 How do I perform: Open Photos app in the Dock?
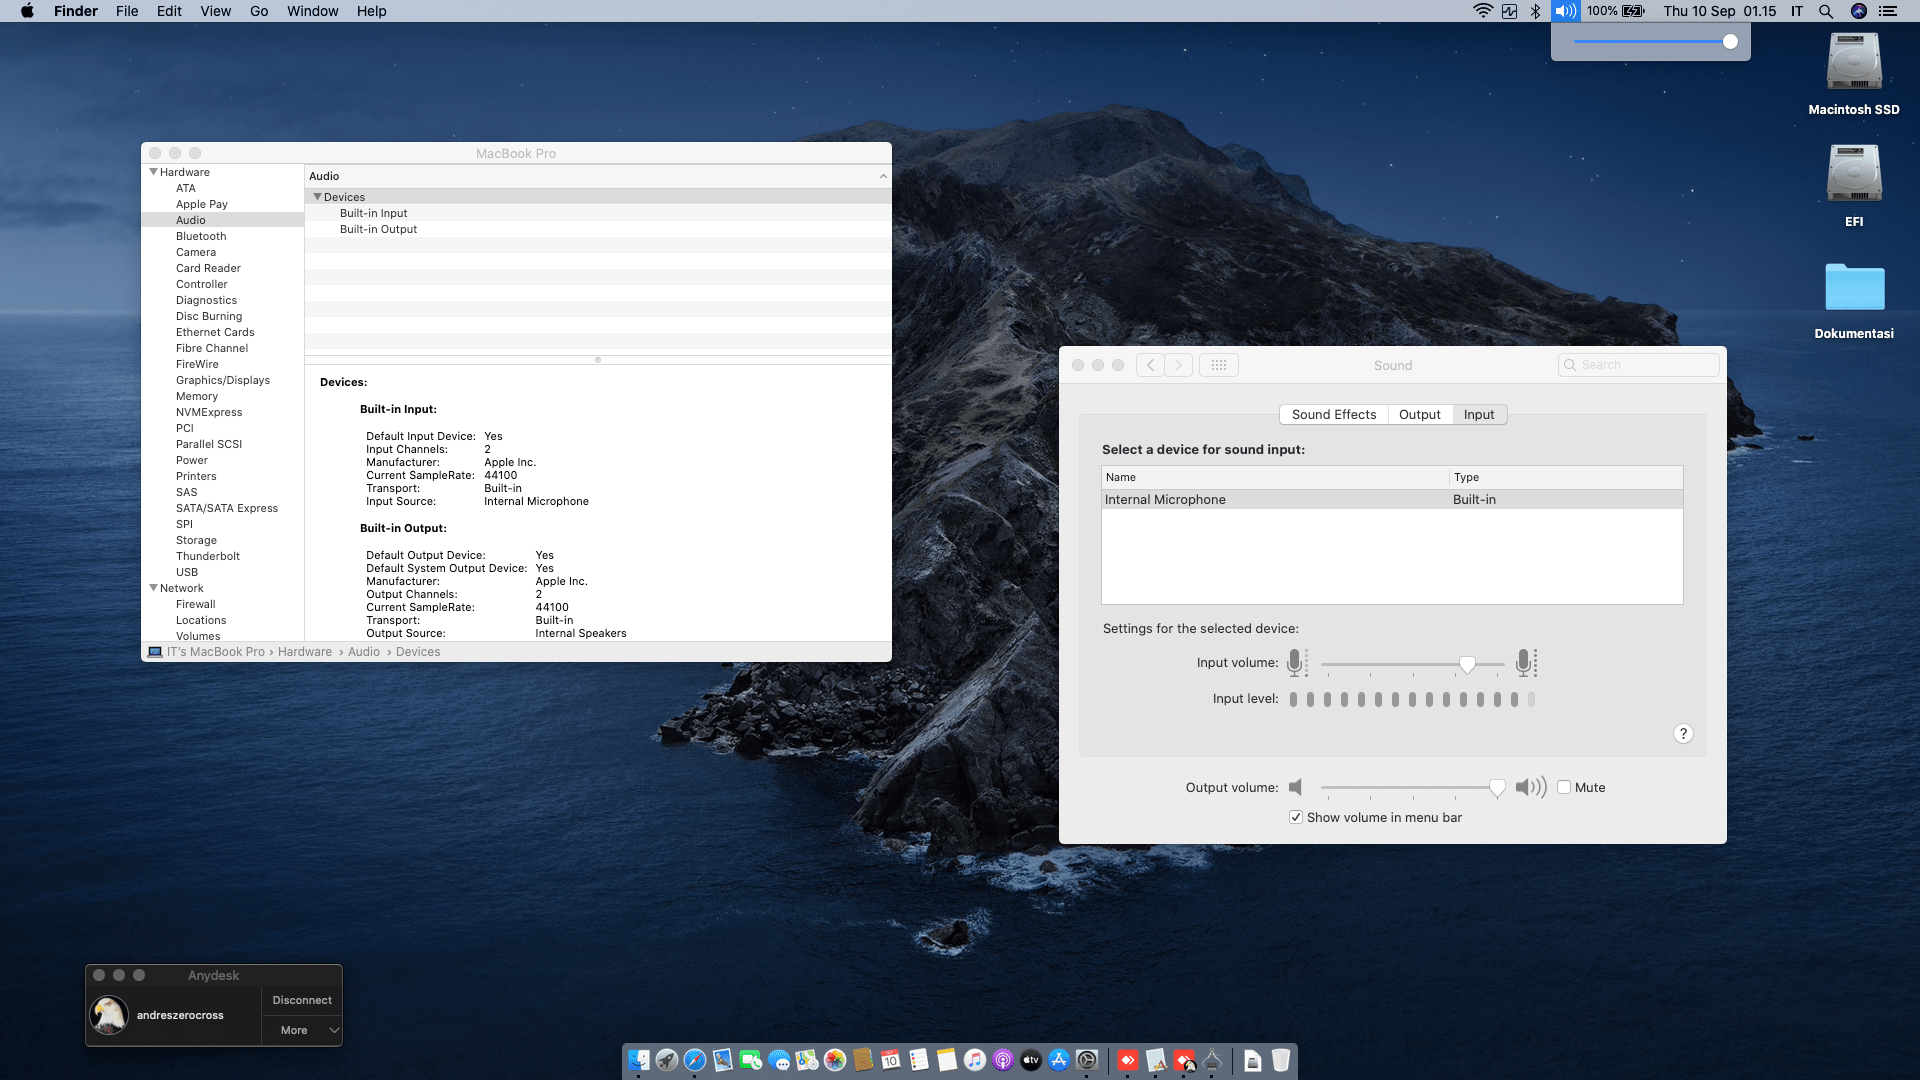click(x=835, y=1060)
